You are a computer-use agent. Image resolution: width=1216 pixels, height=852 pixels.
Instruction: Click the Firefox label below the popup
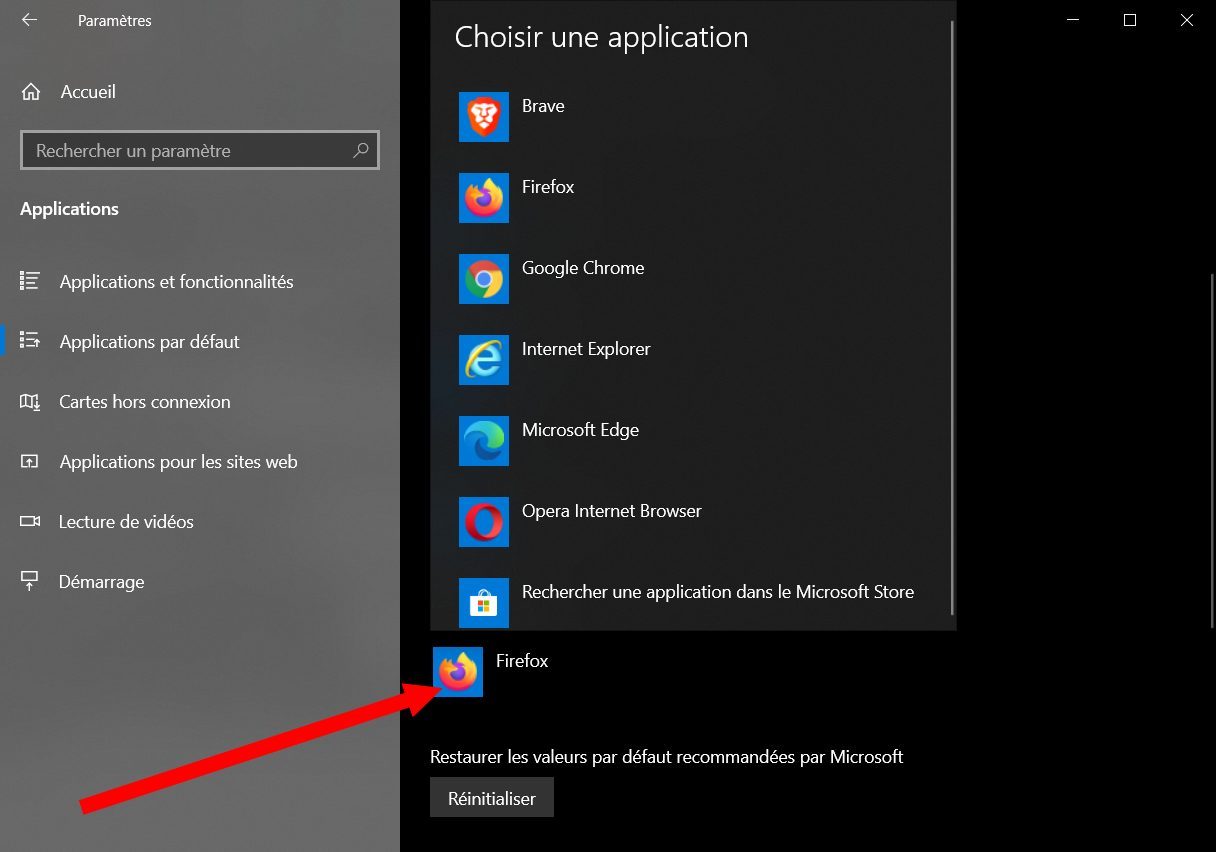(x=522, y=661)
